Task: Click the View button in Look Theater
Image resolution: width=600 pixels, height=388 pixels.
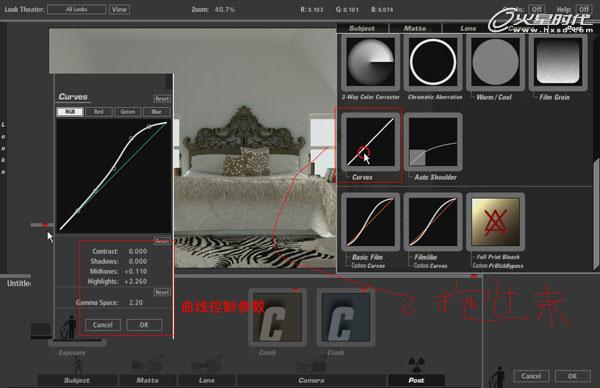Action: click(x=119, y=9)
